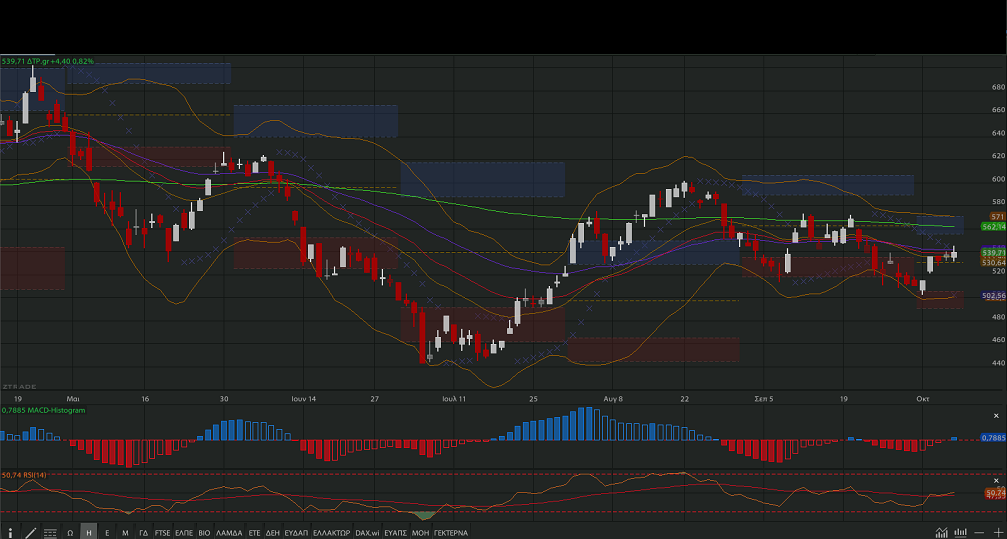Click the Αυγ 8 date axis label
Viewport: 1007px width, 539px height.
click(x=613, y=398)
